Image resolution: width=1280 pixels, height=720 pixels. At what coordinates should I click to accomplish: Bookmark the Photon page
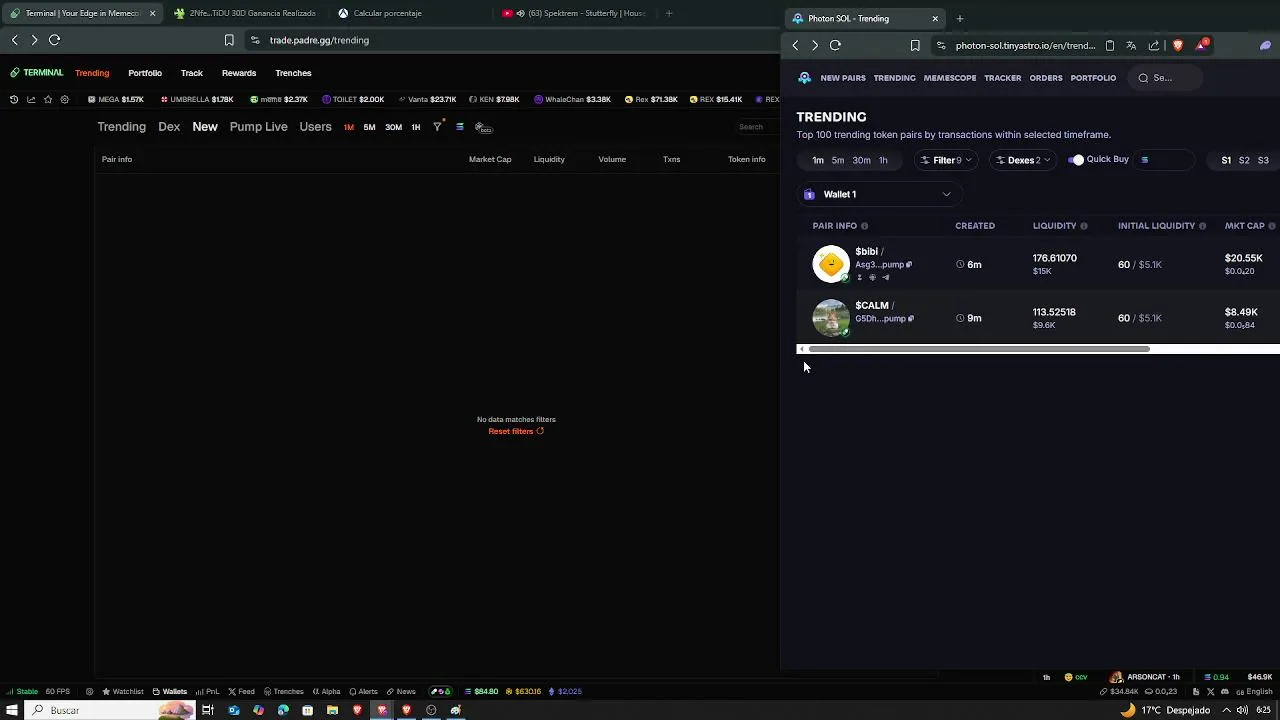(915, 45)
